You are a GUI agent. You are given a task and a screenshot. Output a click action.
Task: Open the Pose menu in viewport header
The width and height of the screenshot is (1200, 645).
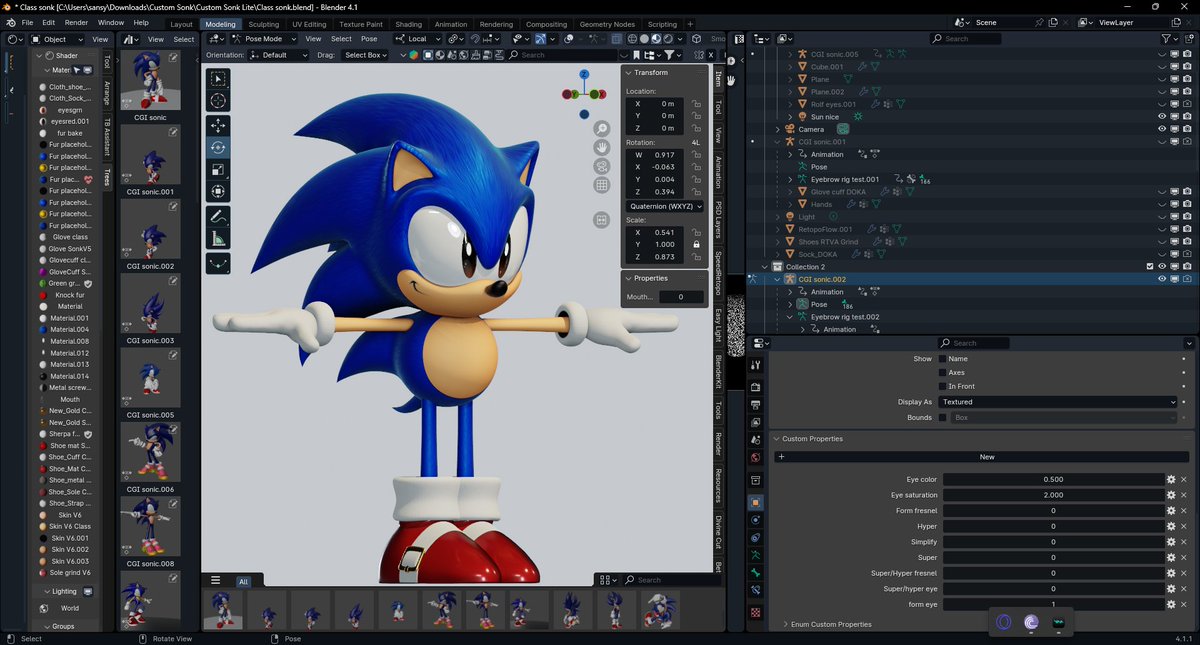tap(369, 39)
